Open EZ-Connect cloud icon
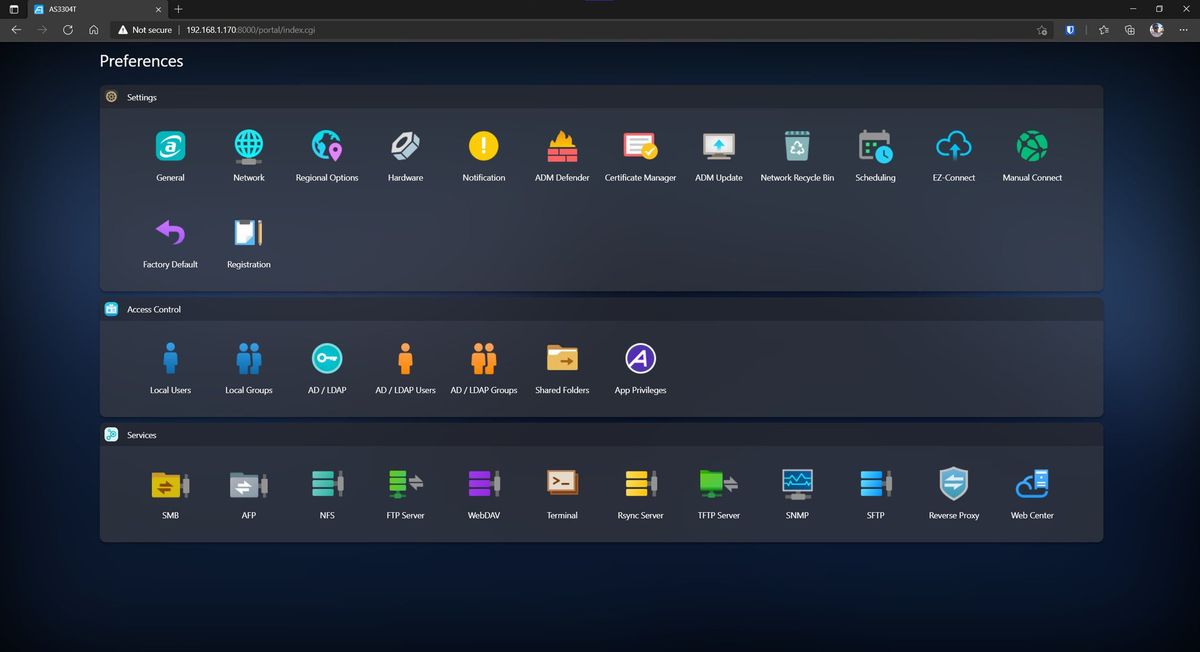 954,146
